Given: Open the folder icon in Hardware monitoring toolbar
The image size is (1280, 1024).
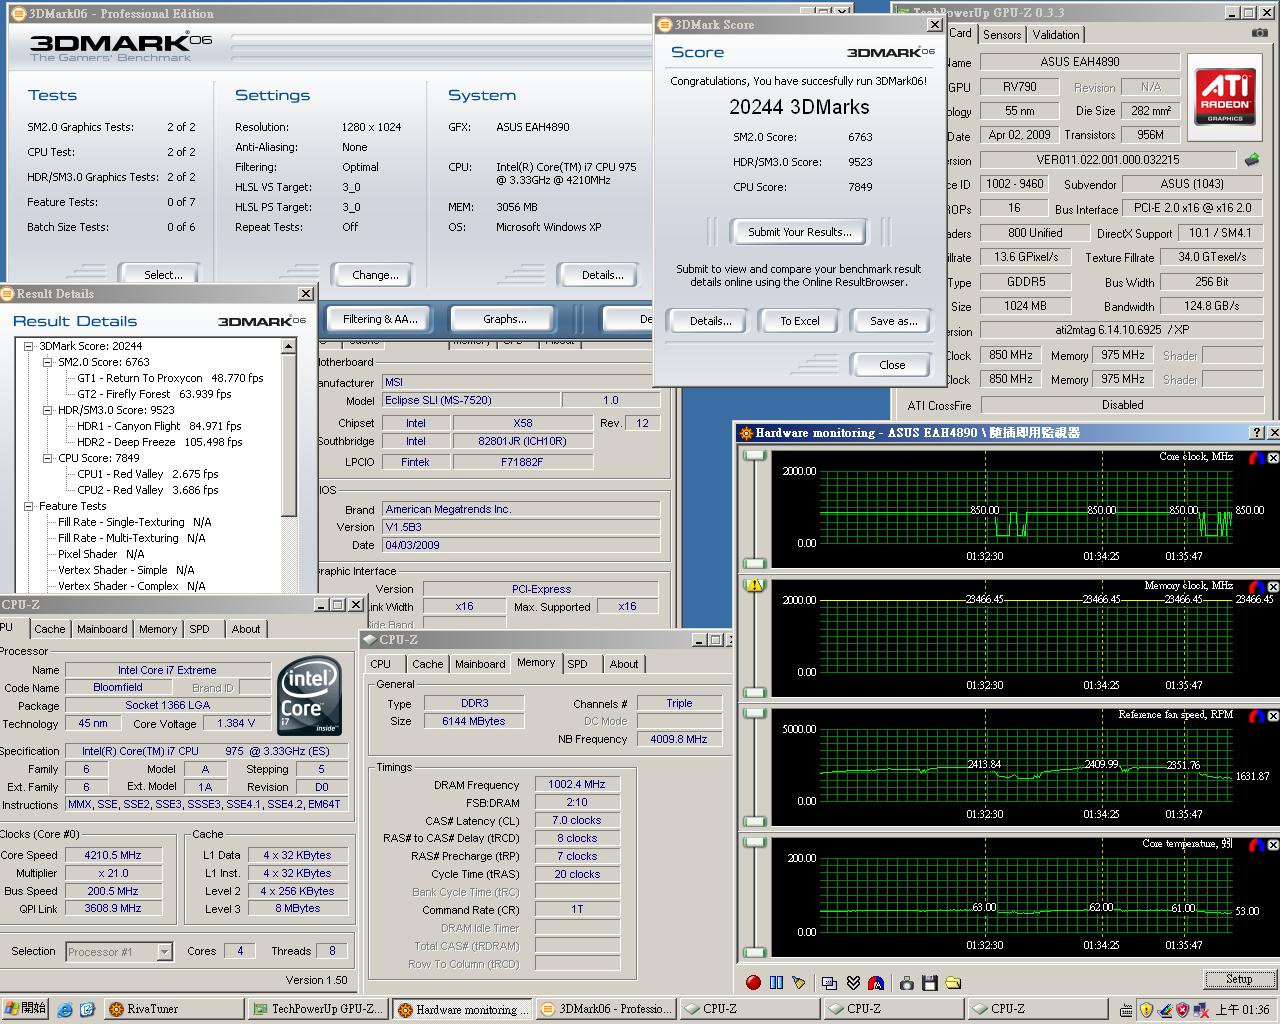Looking at the screenshot, I should pos(953,983).
